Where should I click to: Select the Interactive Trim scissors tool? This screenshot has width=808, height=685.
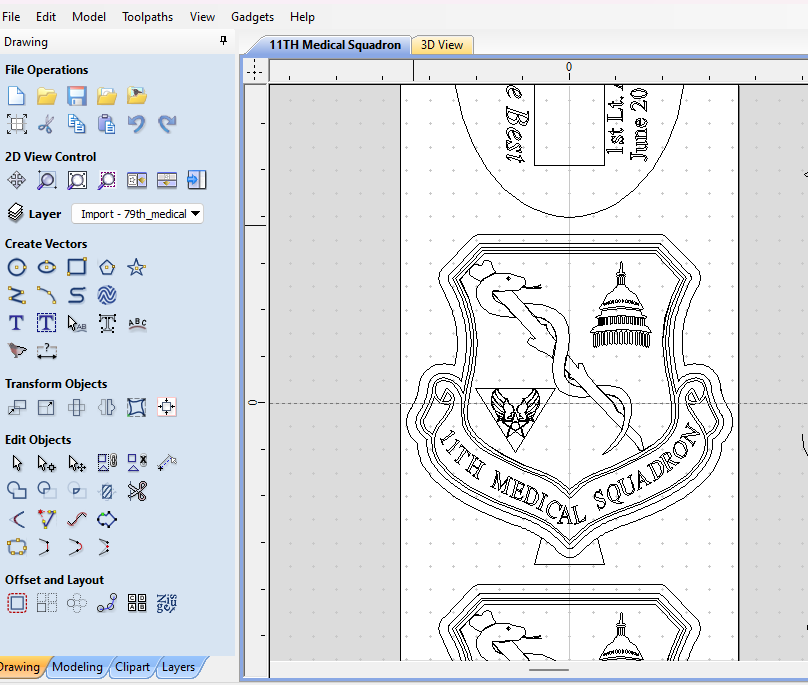pyautogui.click(x=137, y=491)
